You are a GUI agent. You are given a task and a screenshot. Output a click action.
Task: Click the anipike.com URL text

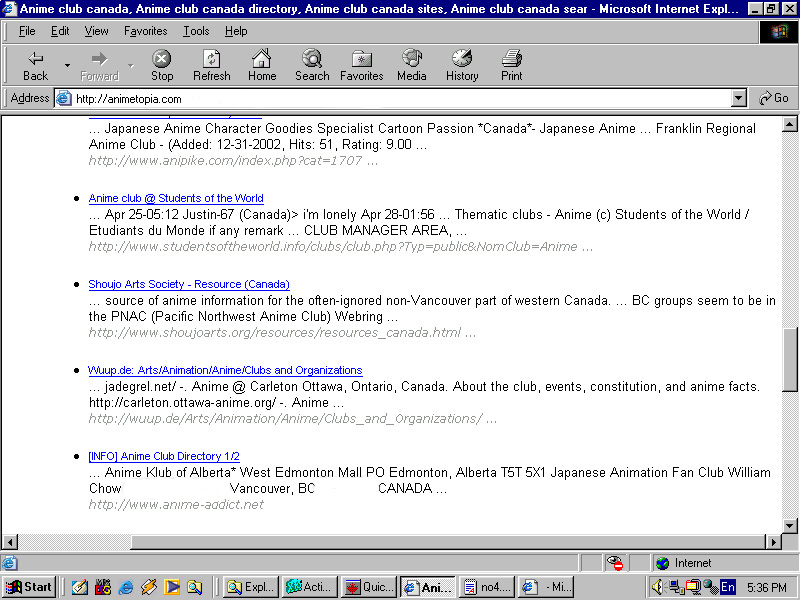point(233,161)
